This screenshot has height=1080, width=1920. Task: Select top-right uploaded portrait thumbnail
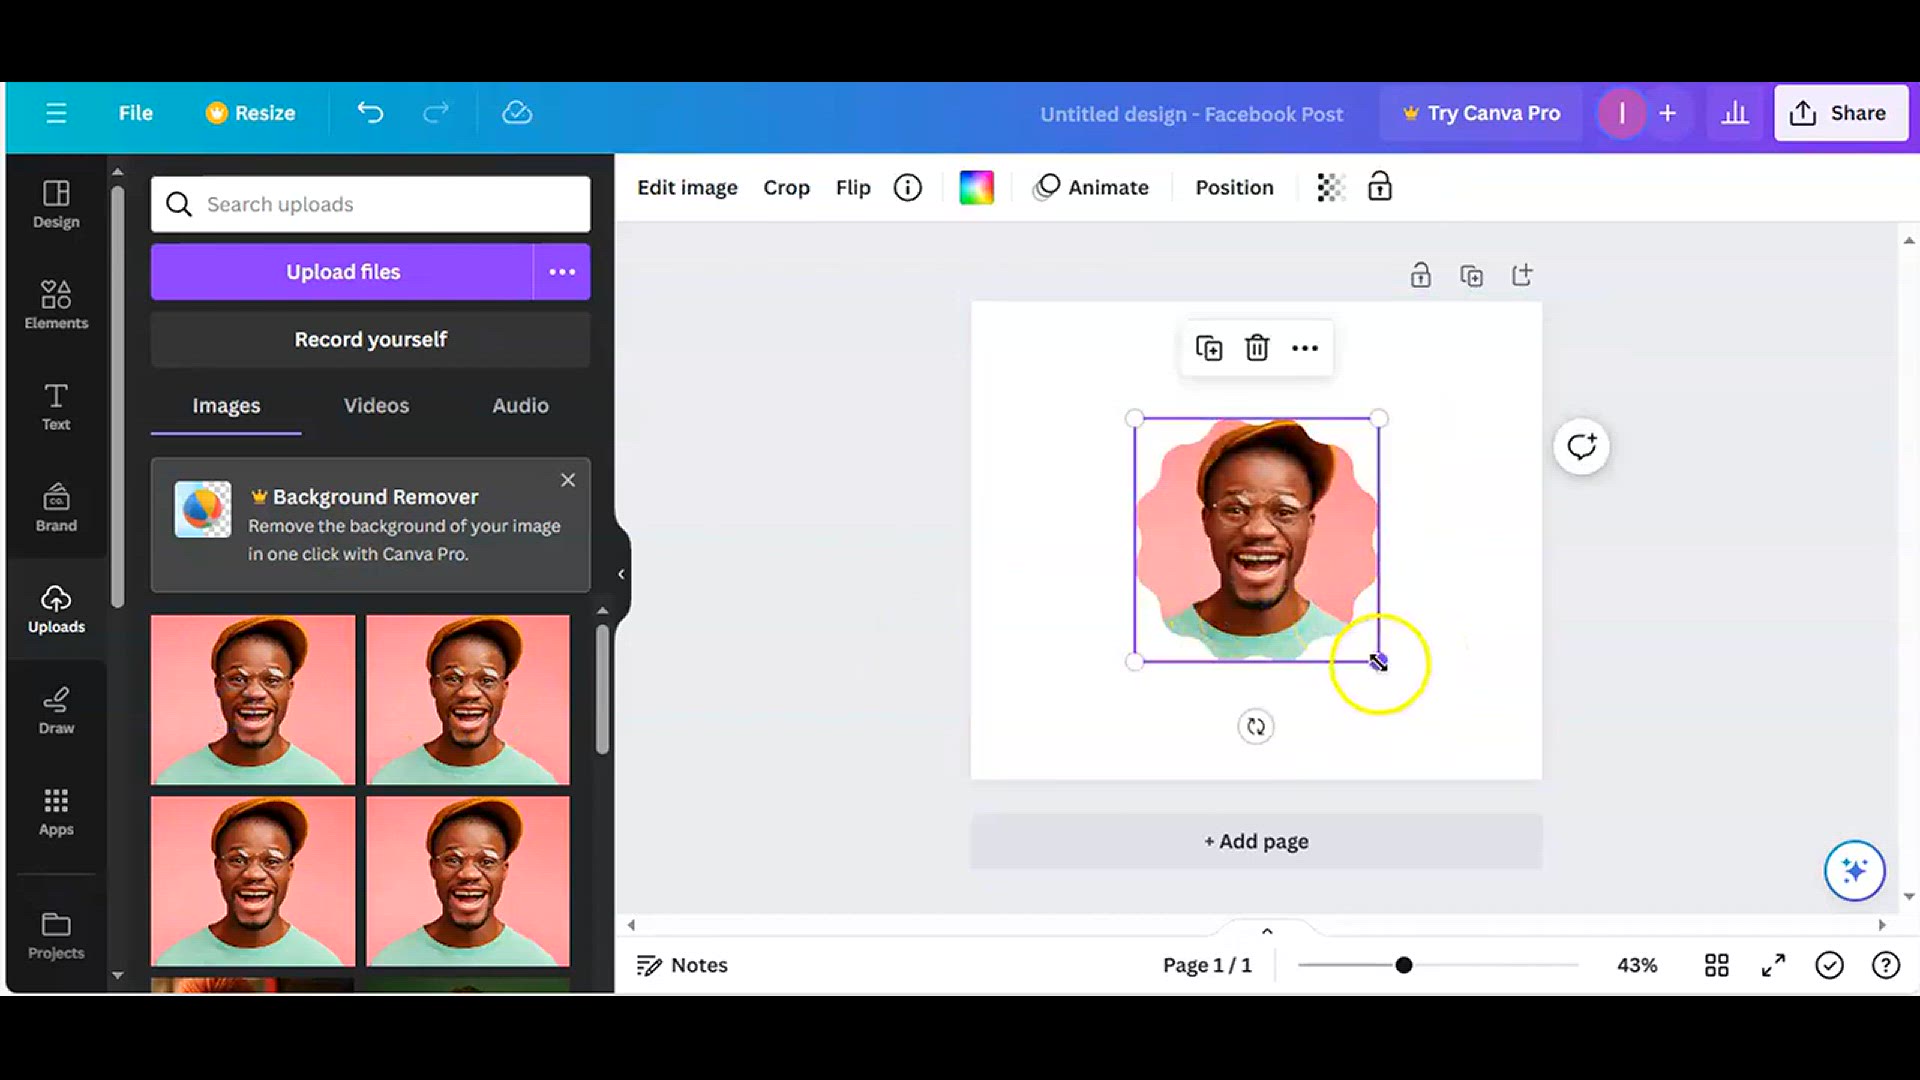click(x=468, y=700)
